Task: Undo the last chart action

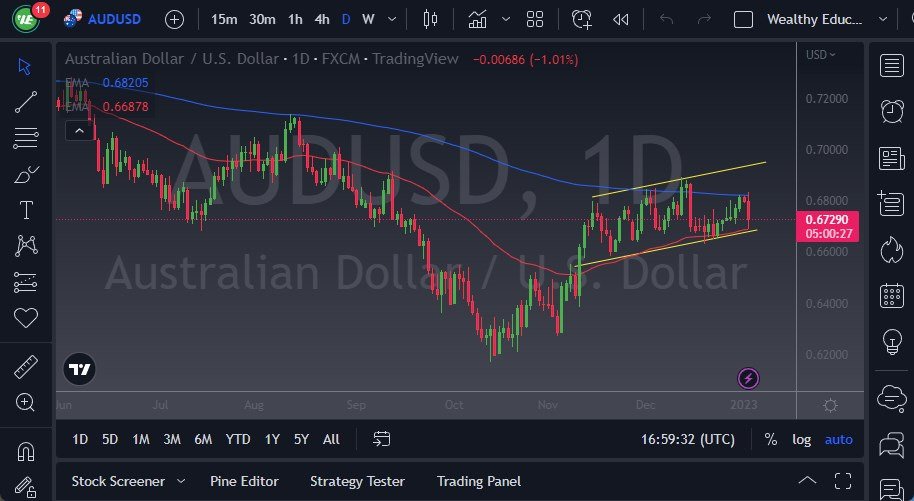Action: click(x=666, y=20)
